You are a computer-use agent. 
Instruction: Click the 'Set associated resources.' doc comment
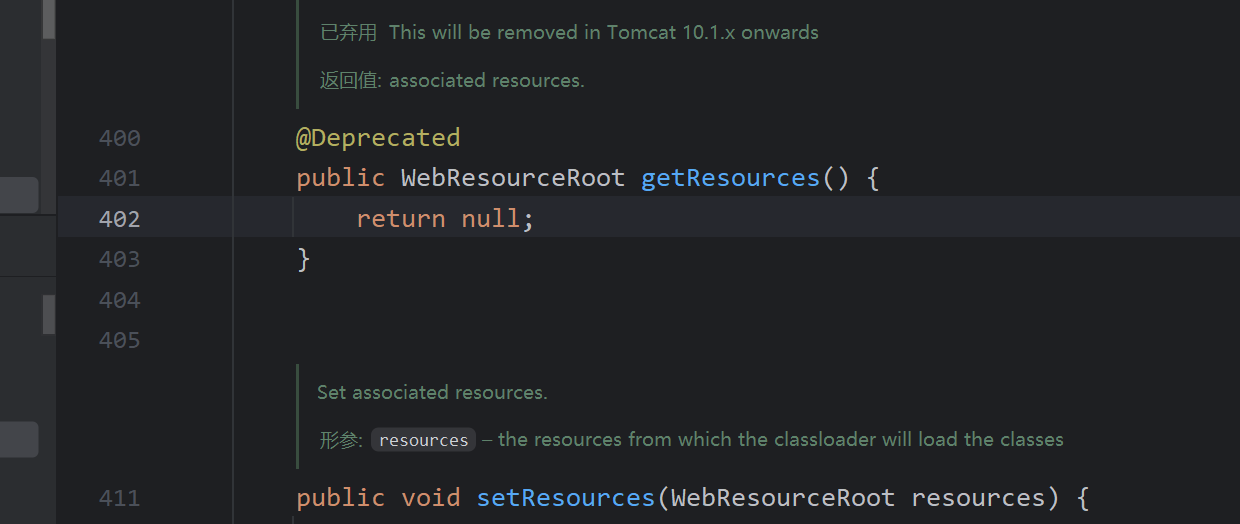(432, 392)
